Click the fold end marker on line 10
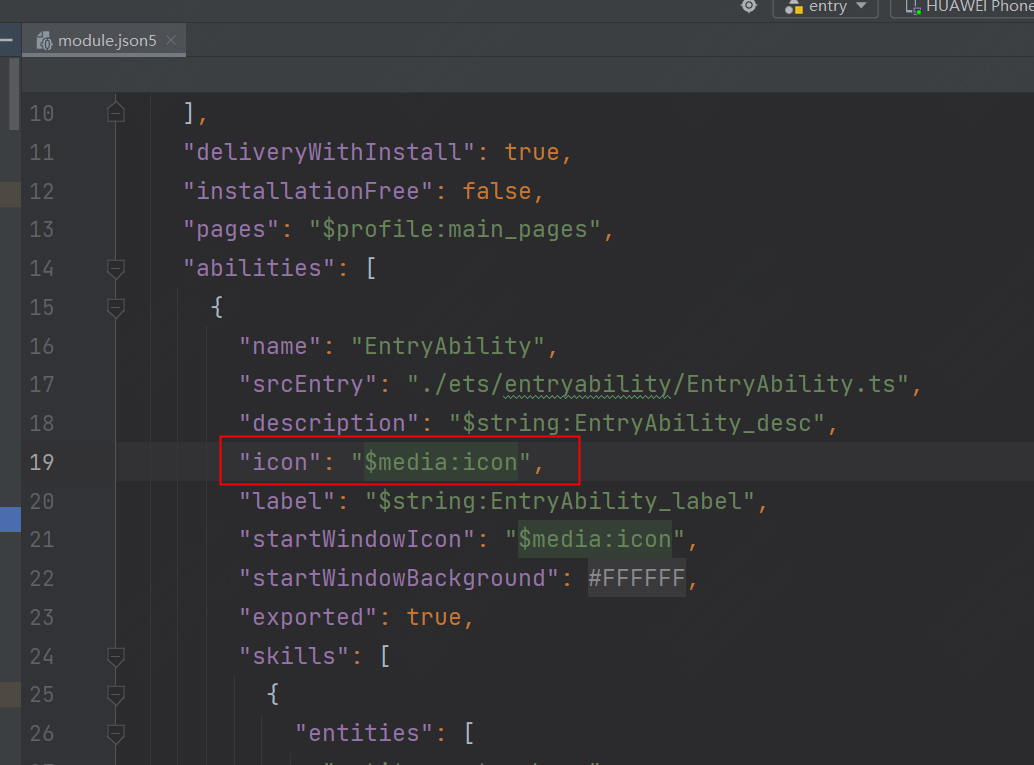The height and width of the screenshot is (765, 1034). (116, 113)
